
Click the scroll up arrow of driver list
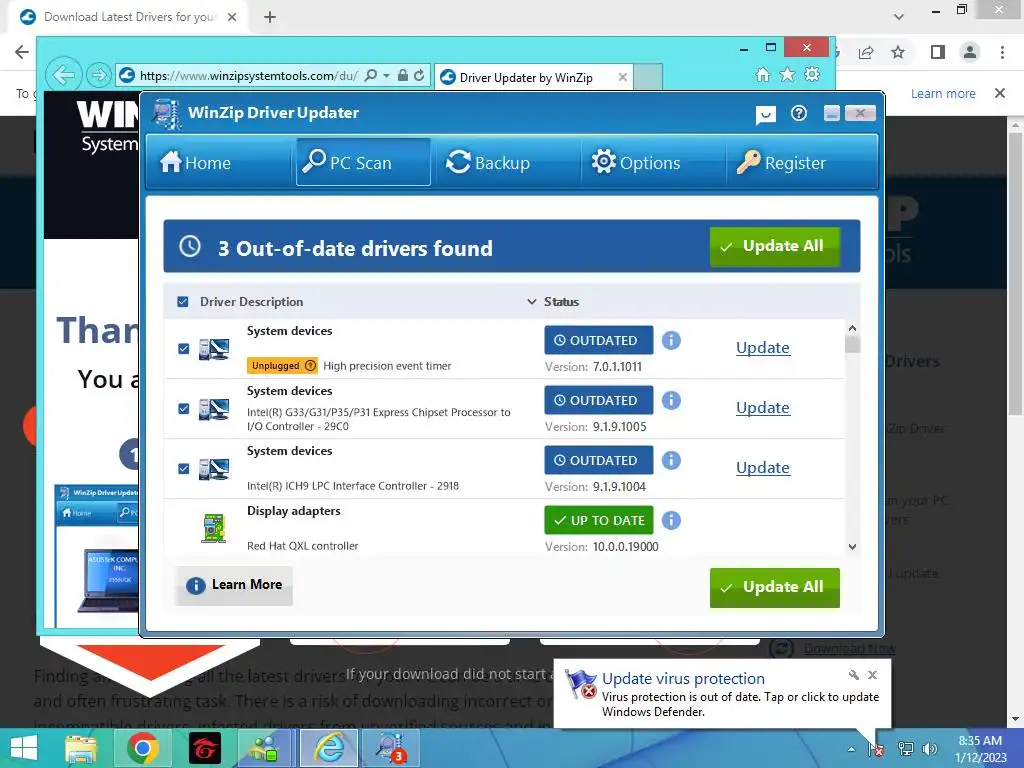pyautogui.click(x=852, y=328)
